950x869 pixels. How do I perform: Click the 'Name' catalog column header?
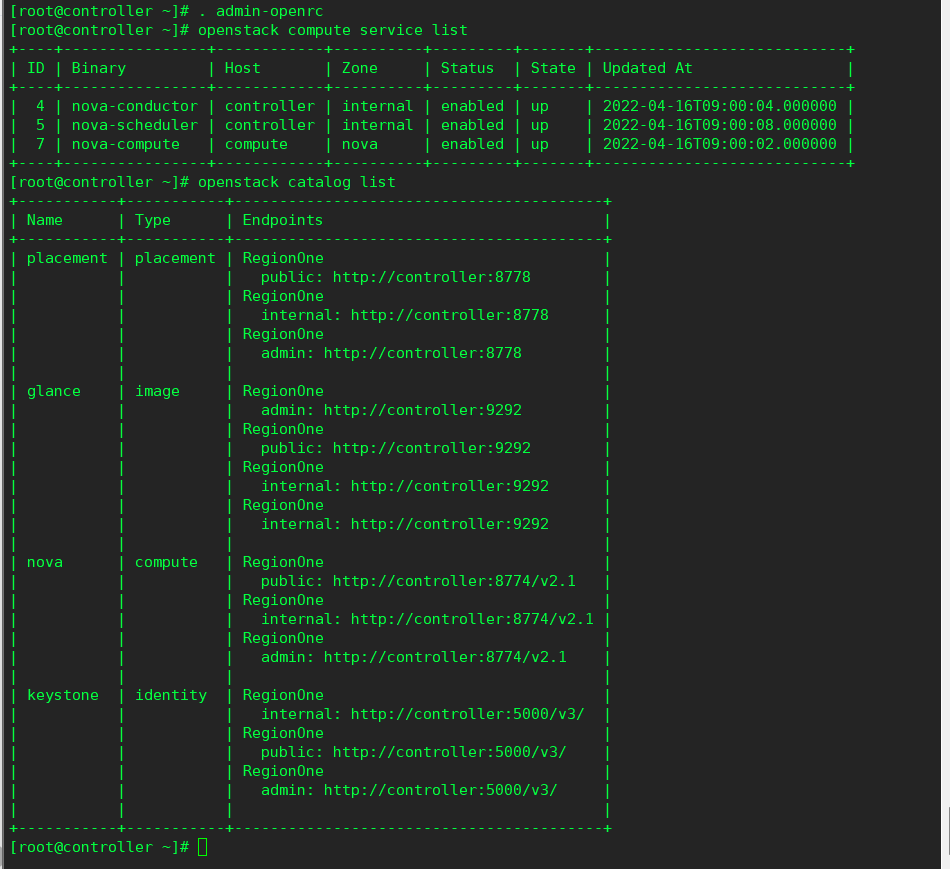(x=44, y=220)
